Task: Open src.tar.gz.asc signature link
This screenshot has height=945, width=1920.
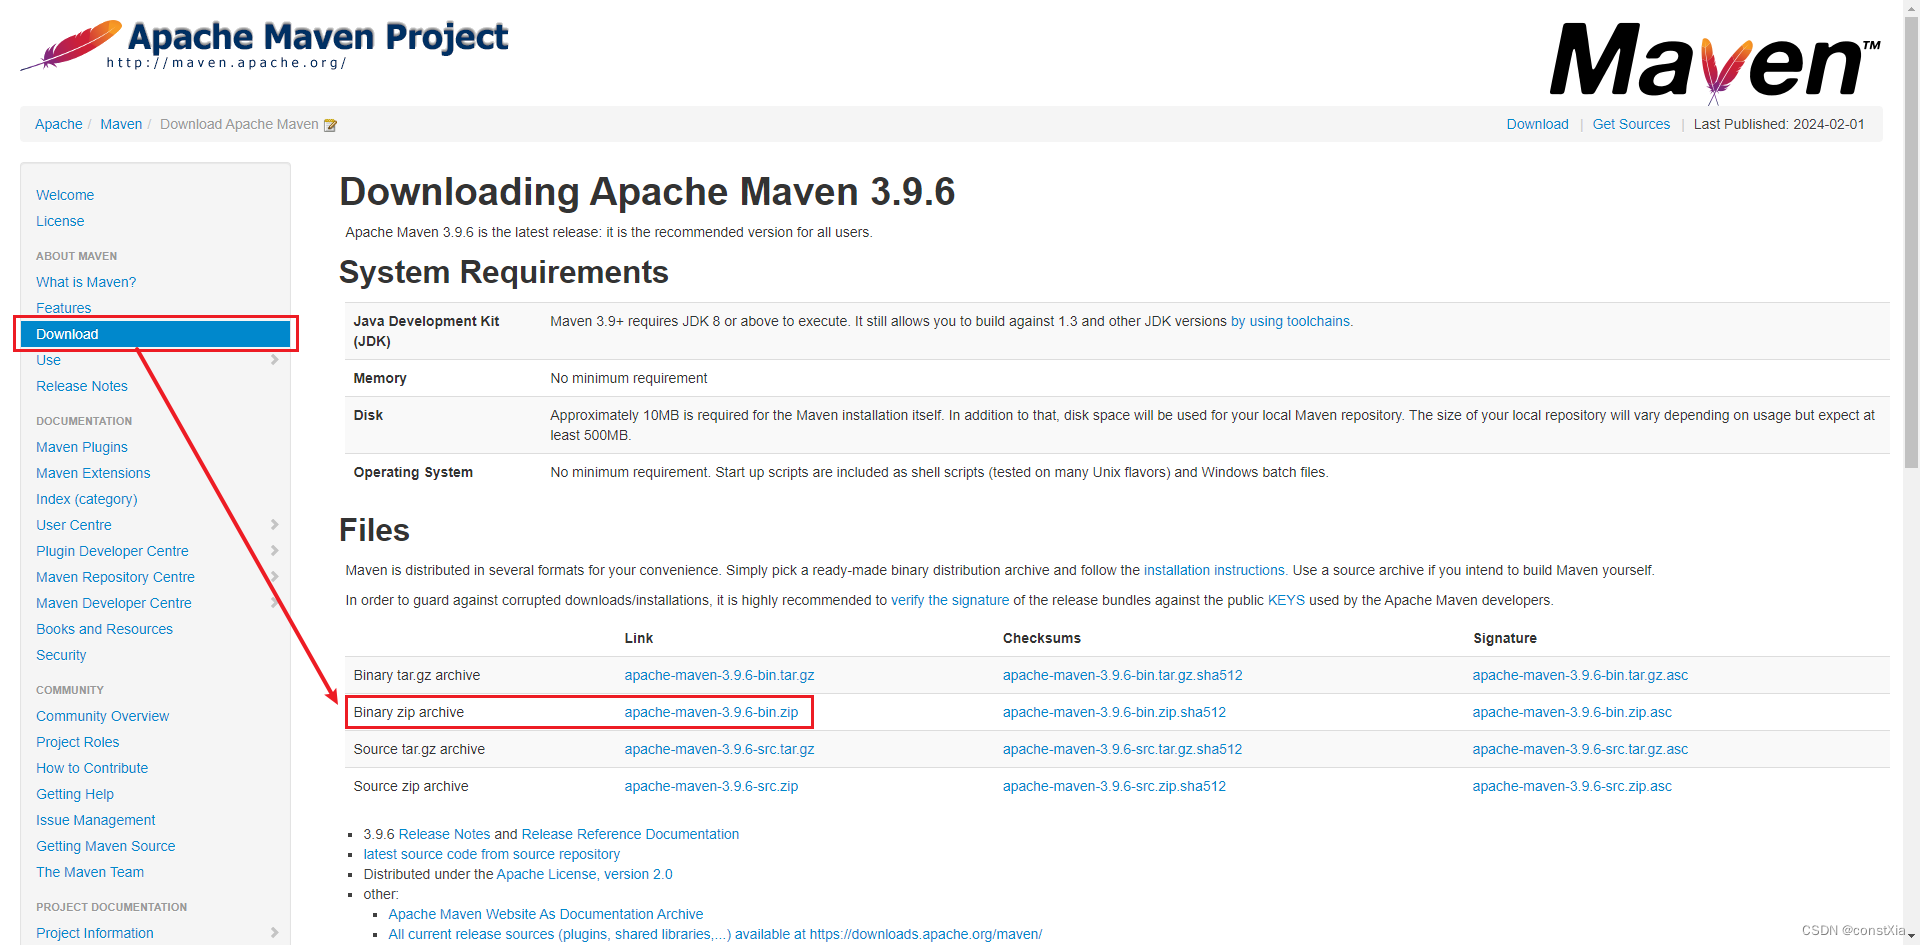Action: (1580, 749)
